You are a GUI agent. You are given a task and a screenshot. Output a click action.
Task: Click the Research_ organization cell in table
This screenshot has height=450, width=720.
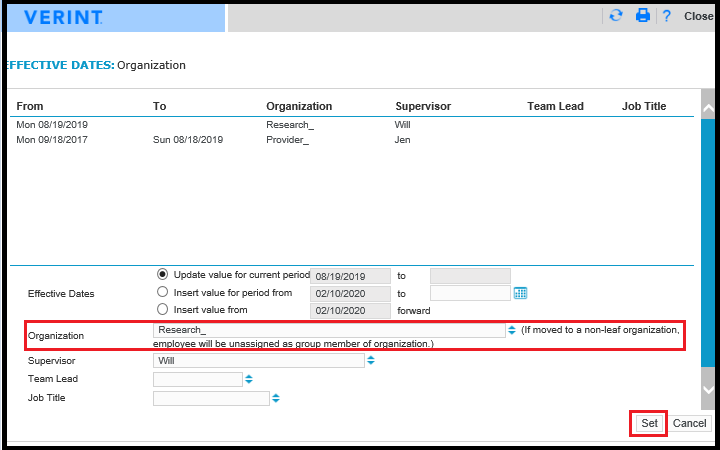[290, 125]
